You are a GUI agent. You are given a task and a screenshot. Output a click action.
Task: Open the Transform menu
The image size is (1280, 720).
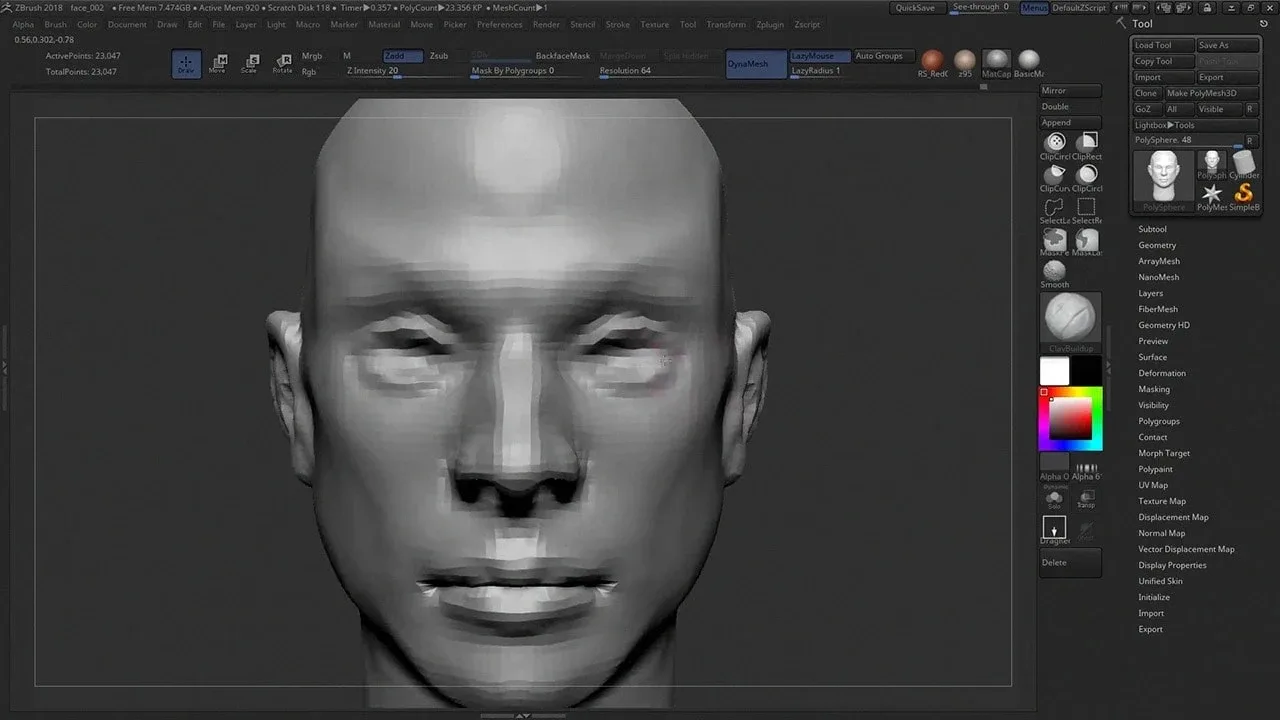726,24
